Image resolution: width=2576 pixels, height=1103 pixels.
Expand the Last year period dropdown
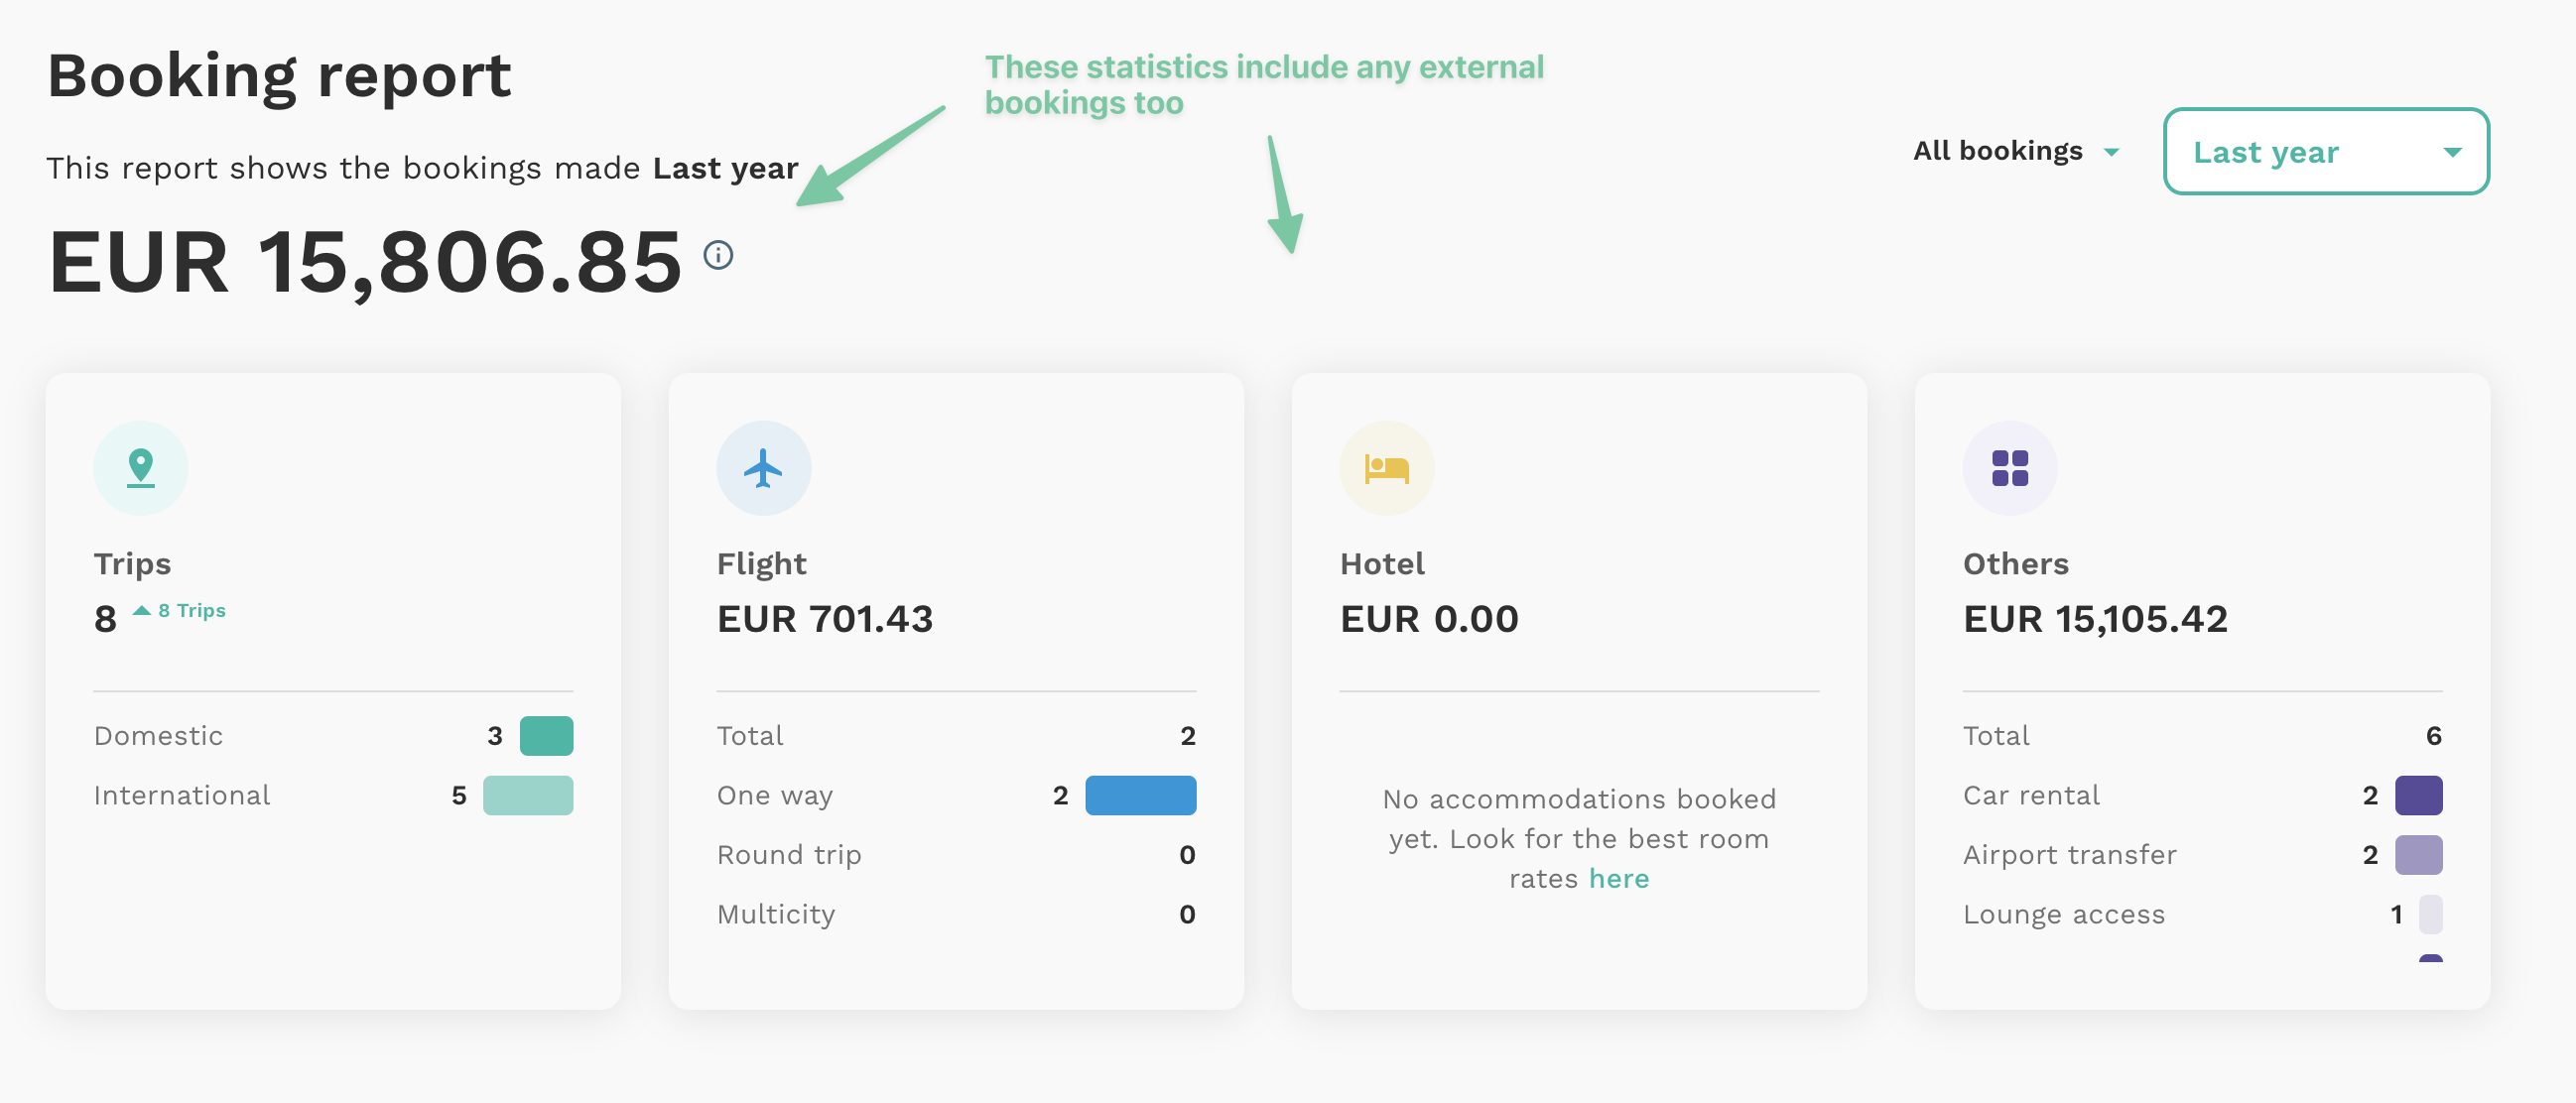[2326, 151]
